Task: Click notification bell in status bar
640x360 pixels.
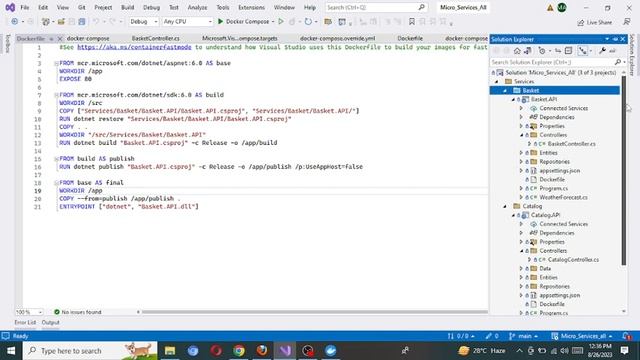Action: (x=627, y=336)
